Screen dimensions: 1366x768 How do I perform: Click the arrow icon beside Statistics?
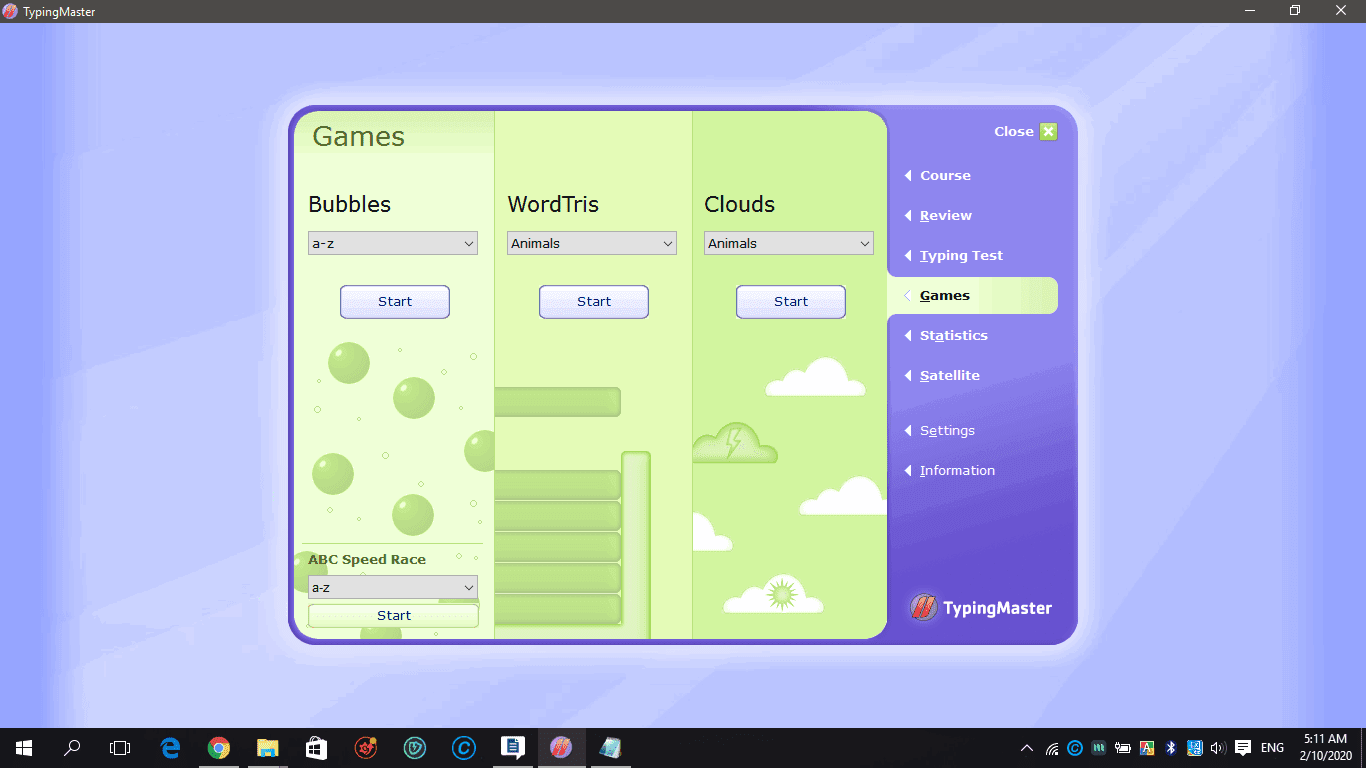(x=908, y=335)
